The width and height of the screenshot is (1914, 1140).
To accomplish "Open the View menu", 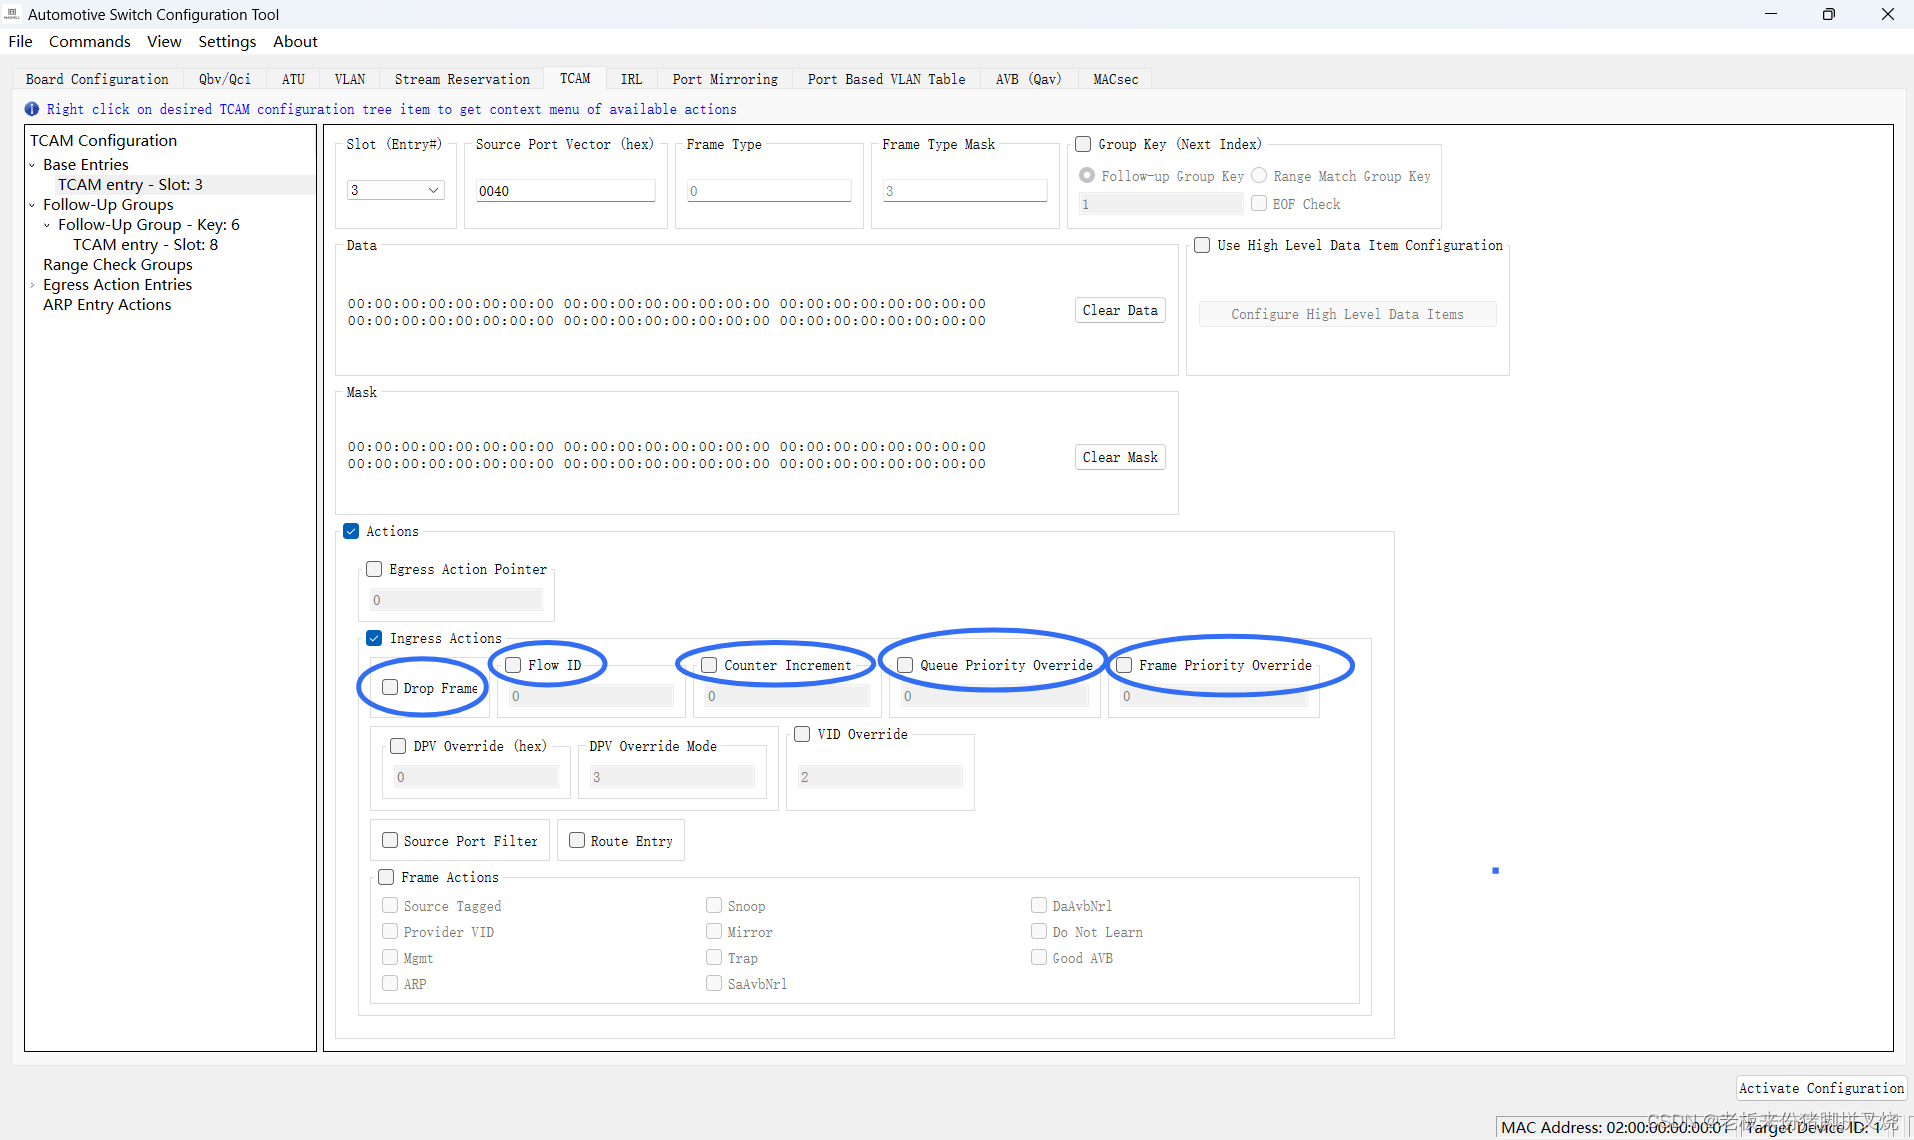I will coord(164,41).
